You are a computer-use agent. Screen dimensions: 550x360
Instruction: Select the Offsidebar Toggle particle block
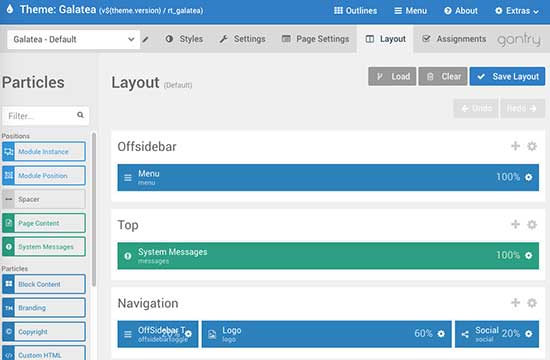coord(158,334)
